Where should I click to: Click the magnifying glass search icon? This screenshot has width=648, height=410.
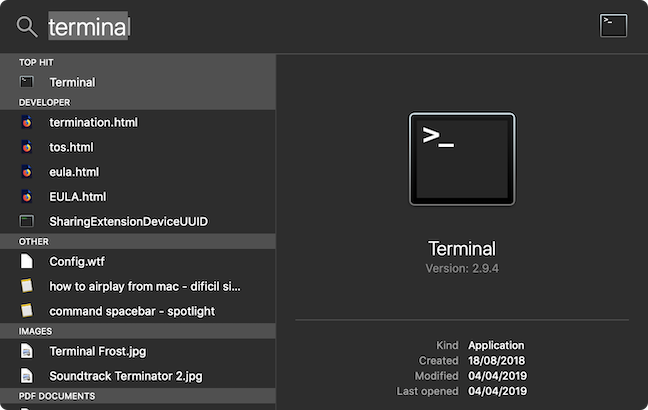(27, 27)
